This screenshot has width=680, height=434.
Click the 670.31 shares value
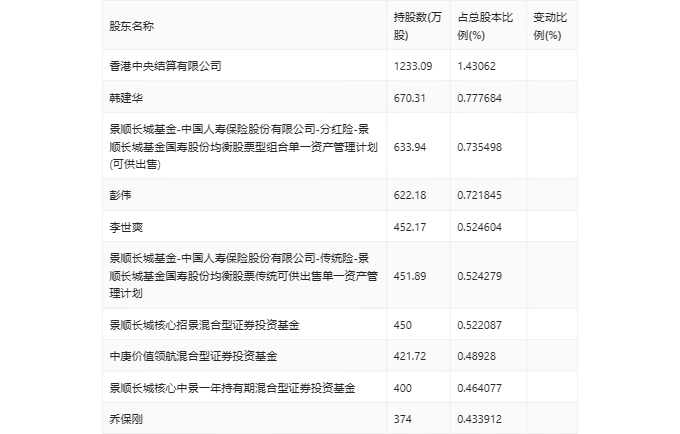point(409,98)
